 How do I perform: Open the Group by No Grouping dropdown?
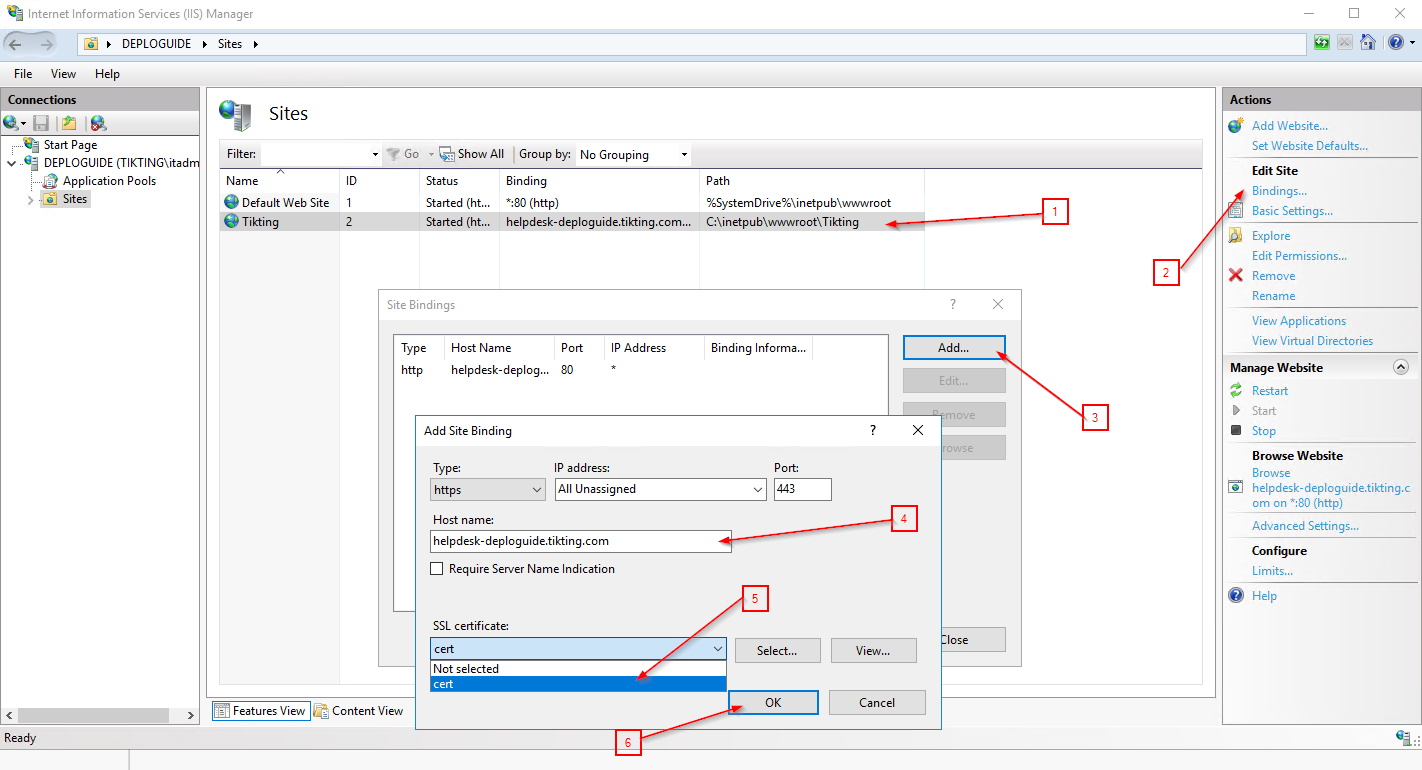point(634,155)
